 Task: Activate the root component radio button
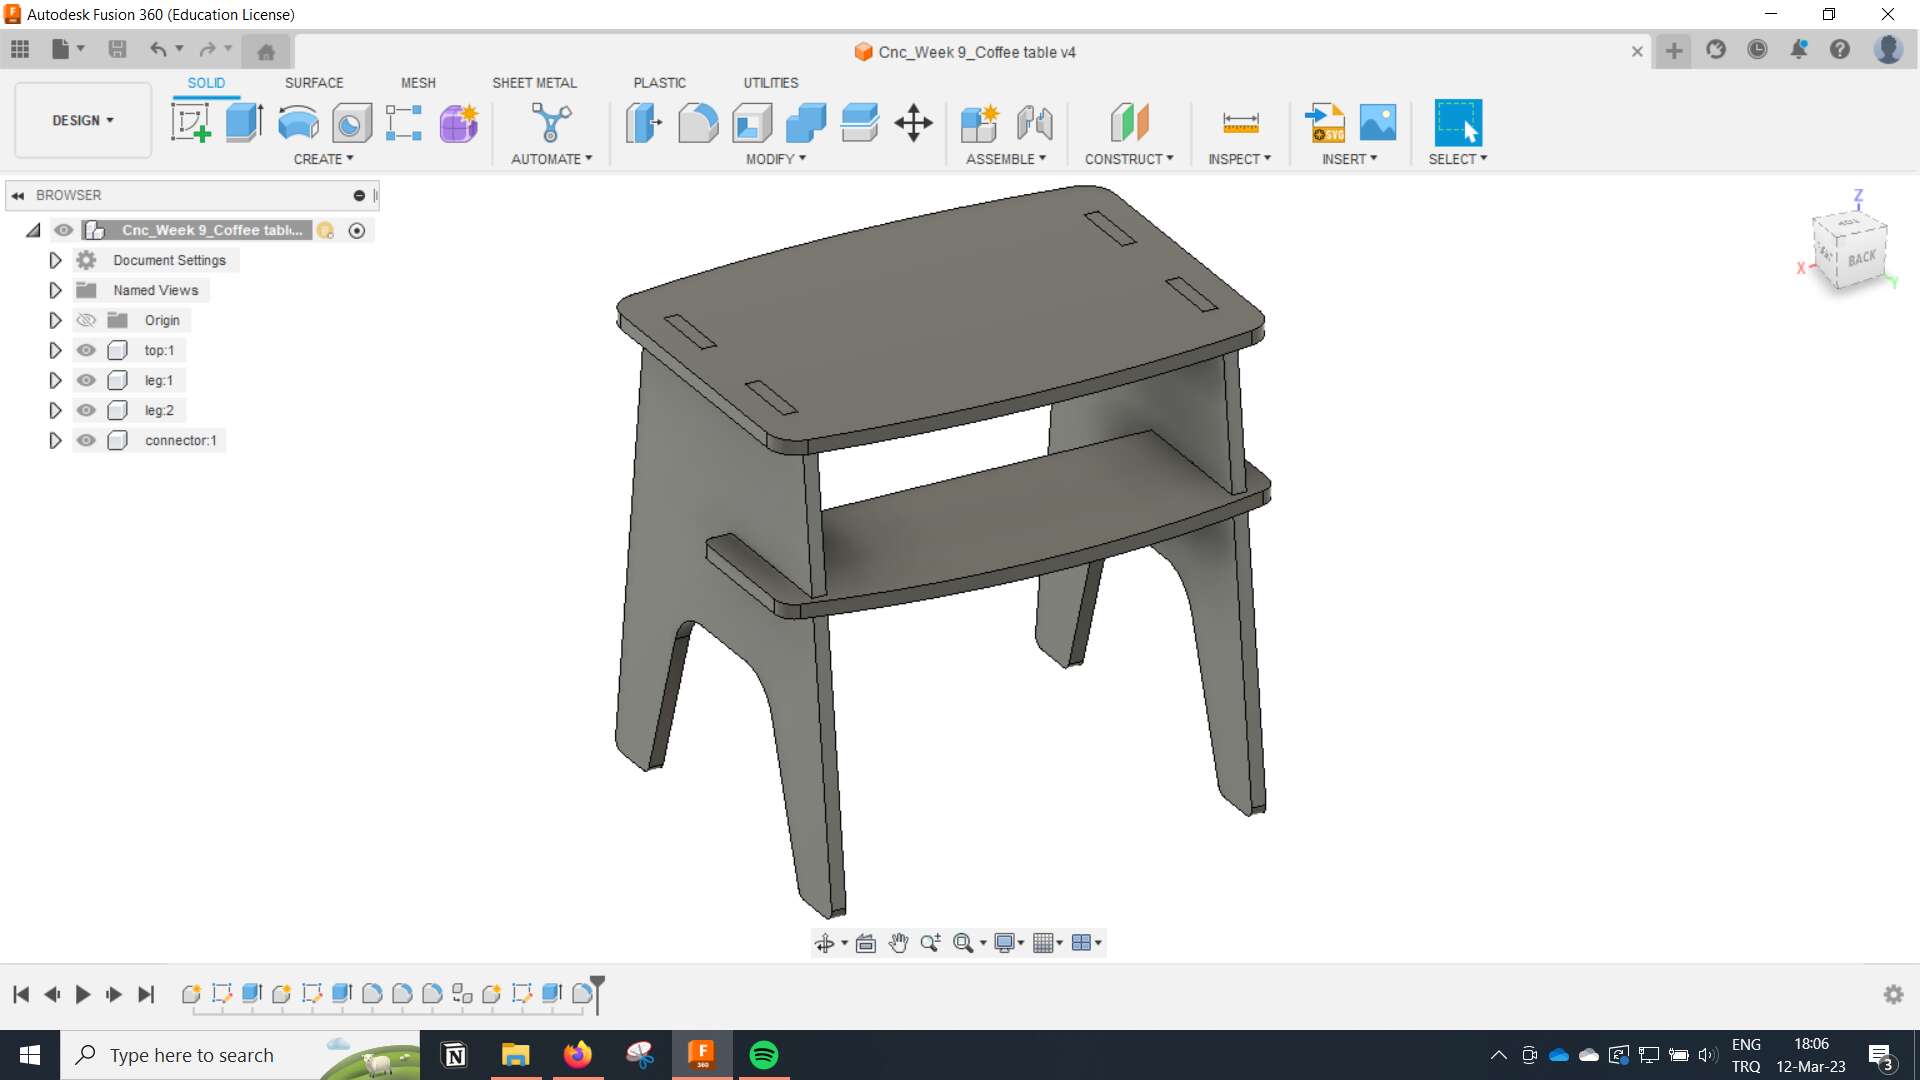[x=357, y=230]
